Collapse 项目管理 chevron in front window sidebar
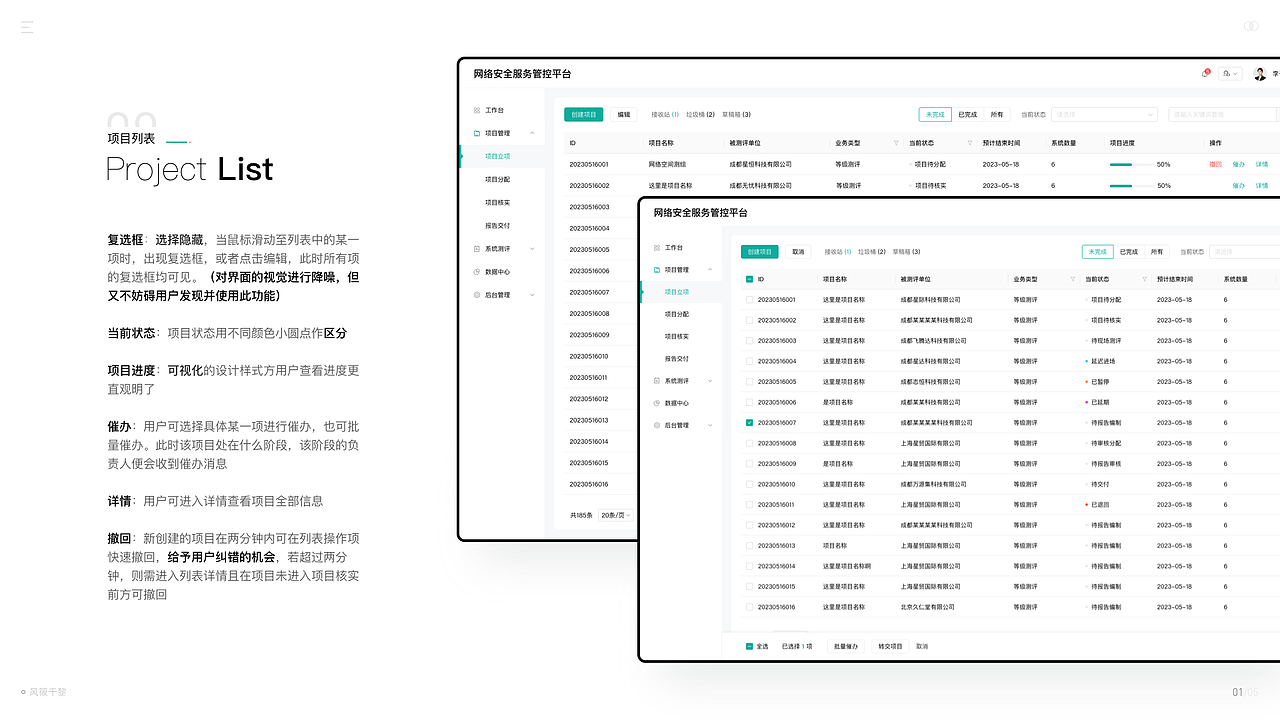The height and width of the screenshot is (720, 1280). pos(710,270)
